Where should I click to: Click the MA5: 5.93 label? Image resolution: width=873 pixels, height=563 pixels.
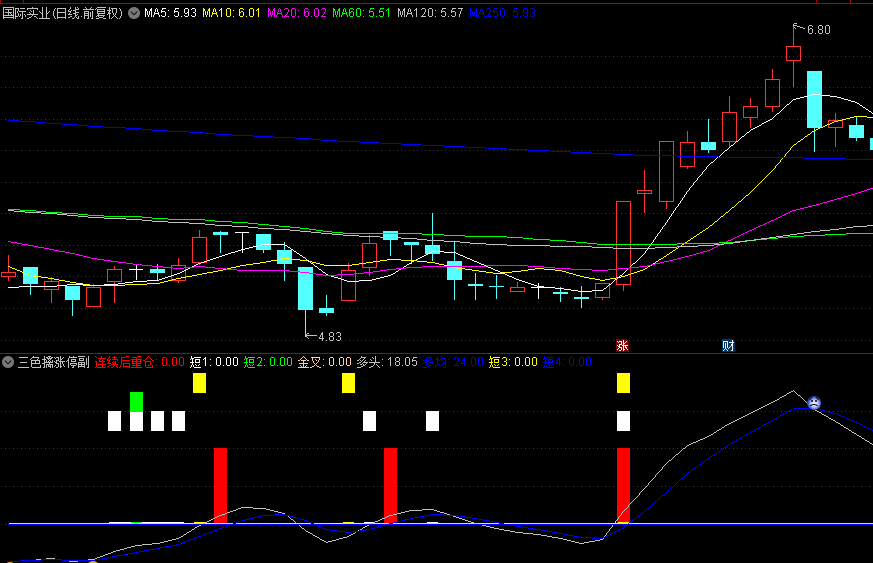[x=170, y=13]
